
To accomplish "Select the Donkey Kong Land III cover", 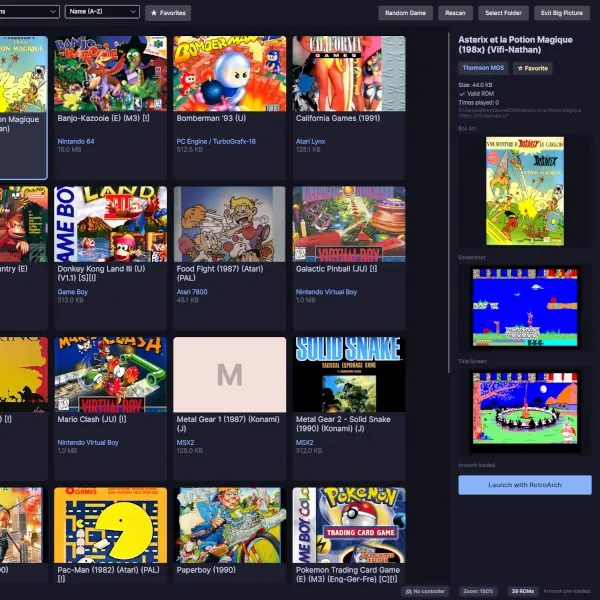I will [x=111, y=224].
